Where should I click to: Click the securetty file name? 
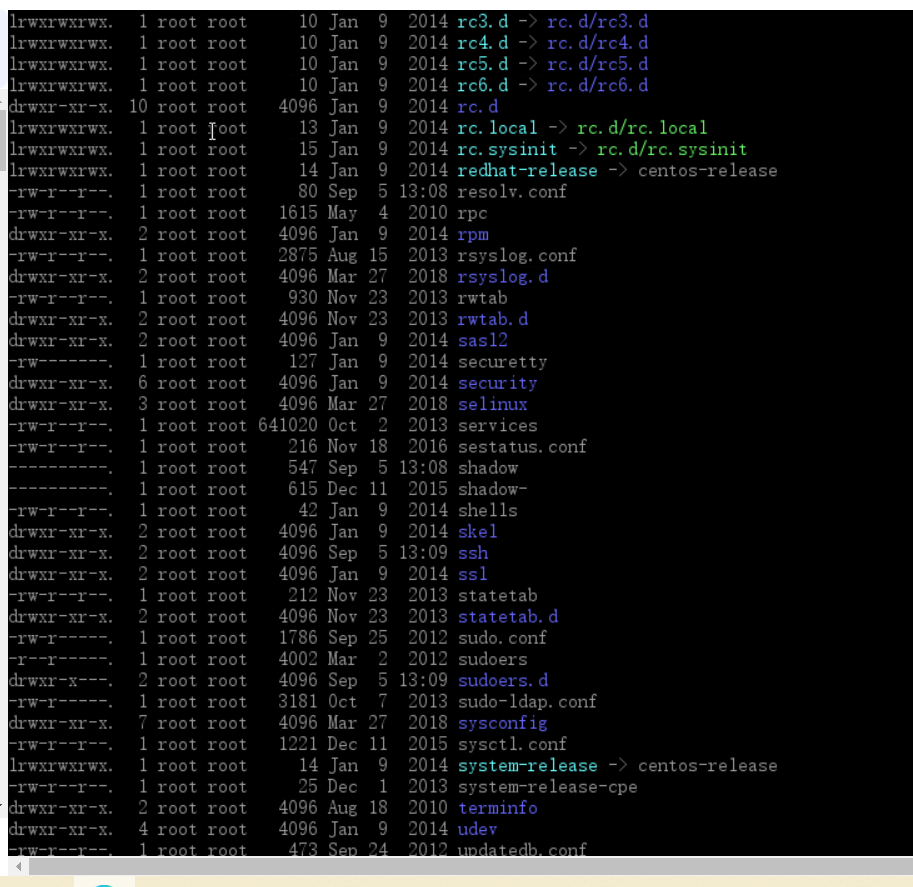[x=502, y=362]
